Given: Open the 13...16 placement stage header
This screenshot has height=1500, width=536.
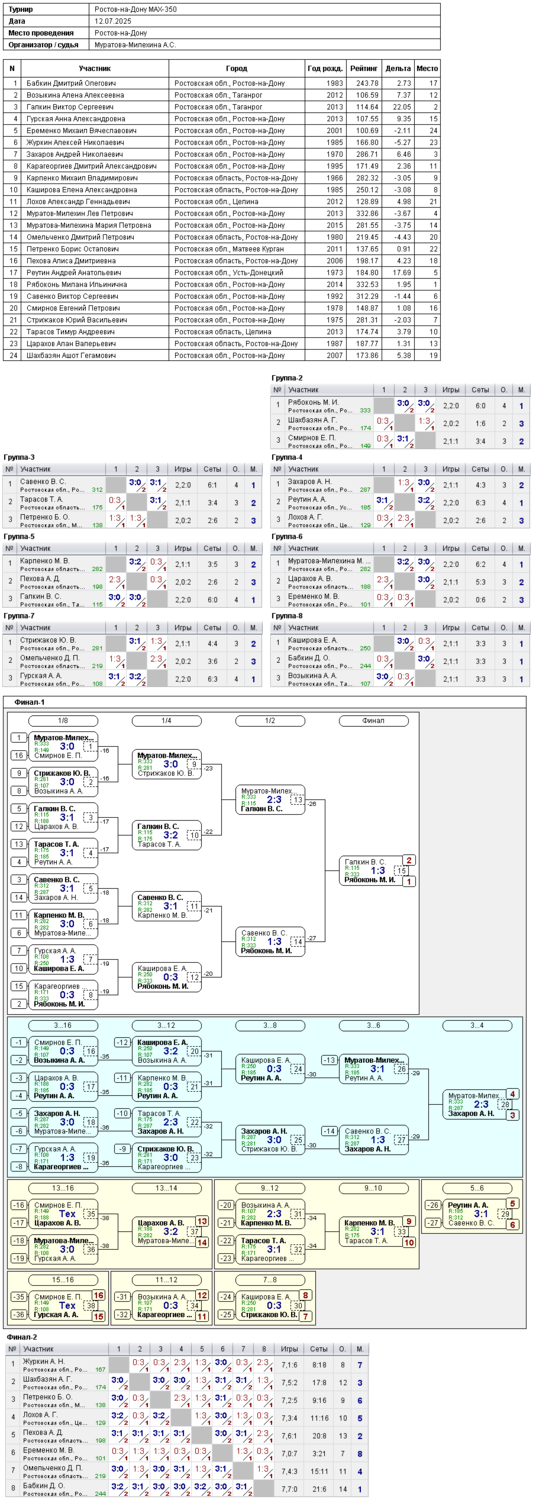Looking at the screenshot, I should [63, 1187].
